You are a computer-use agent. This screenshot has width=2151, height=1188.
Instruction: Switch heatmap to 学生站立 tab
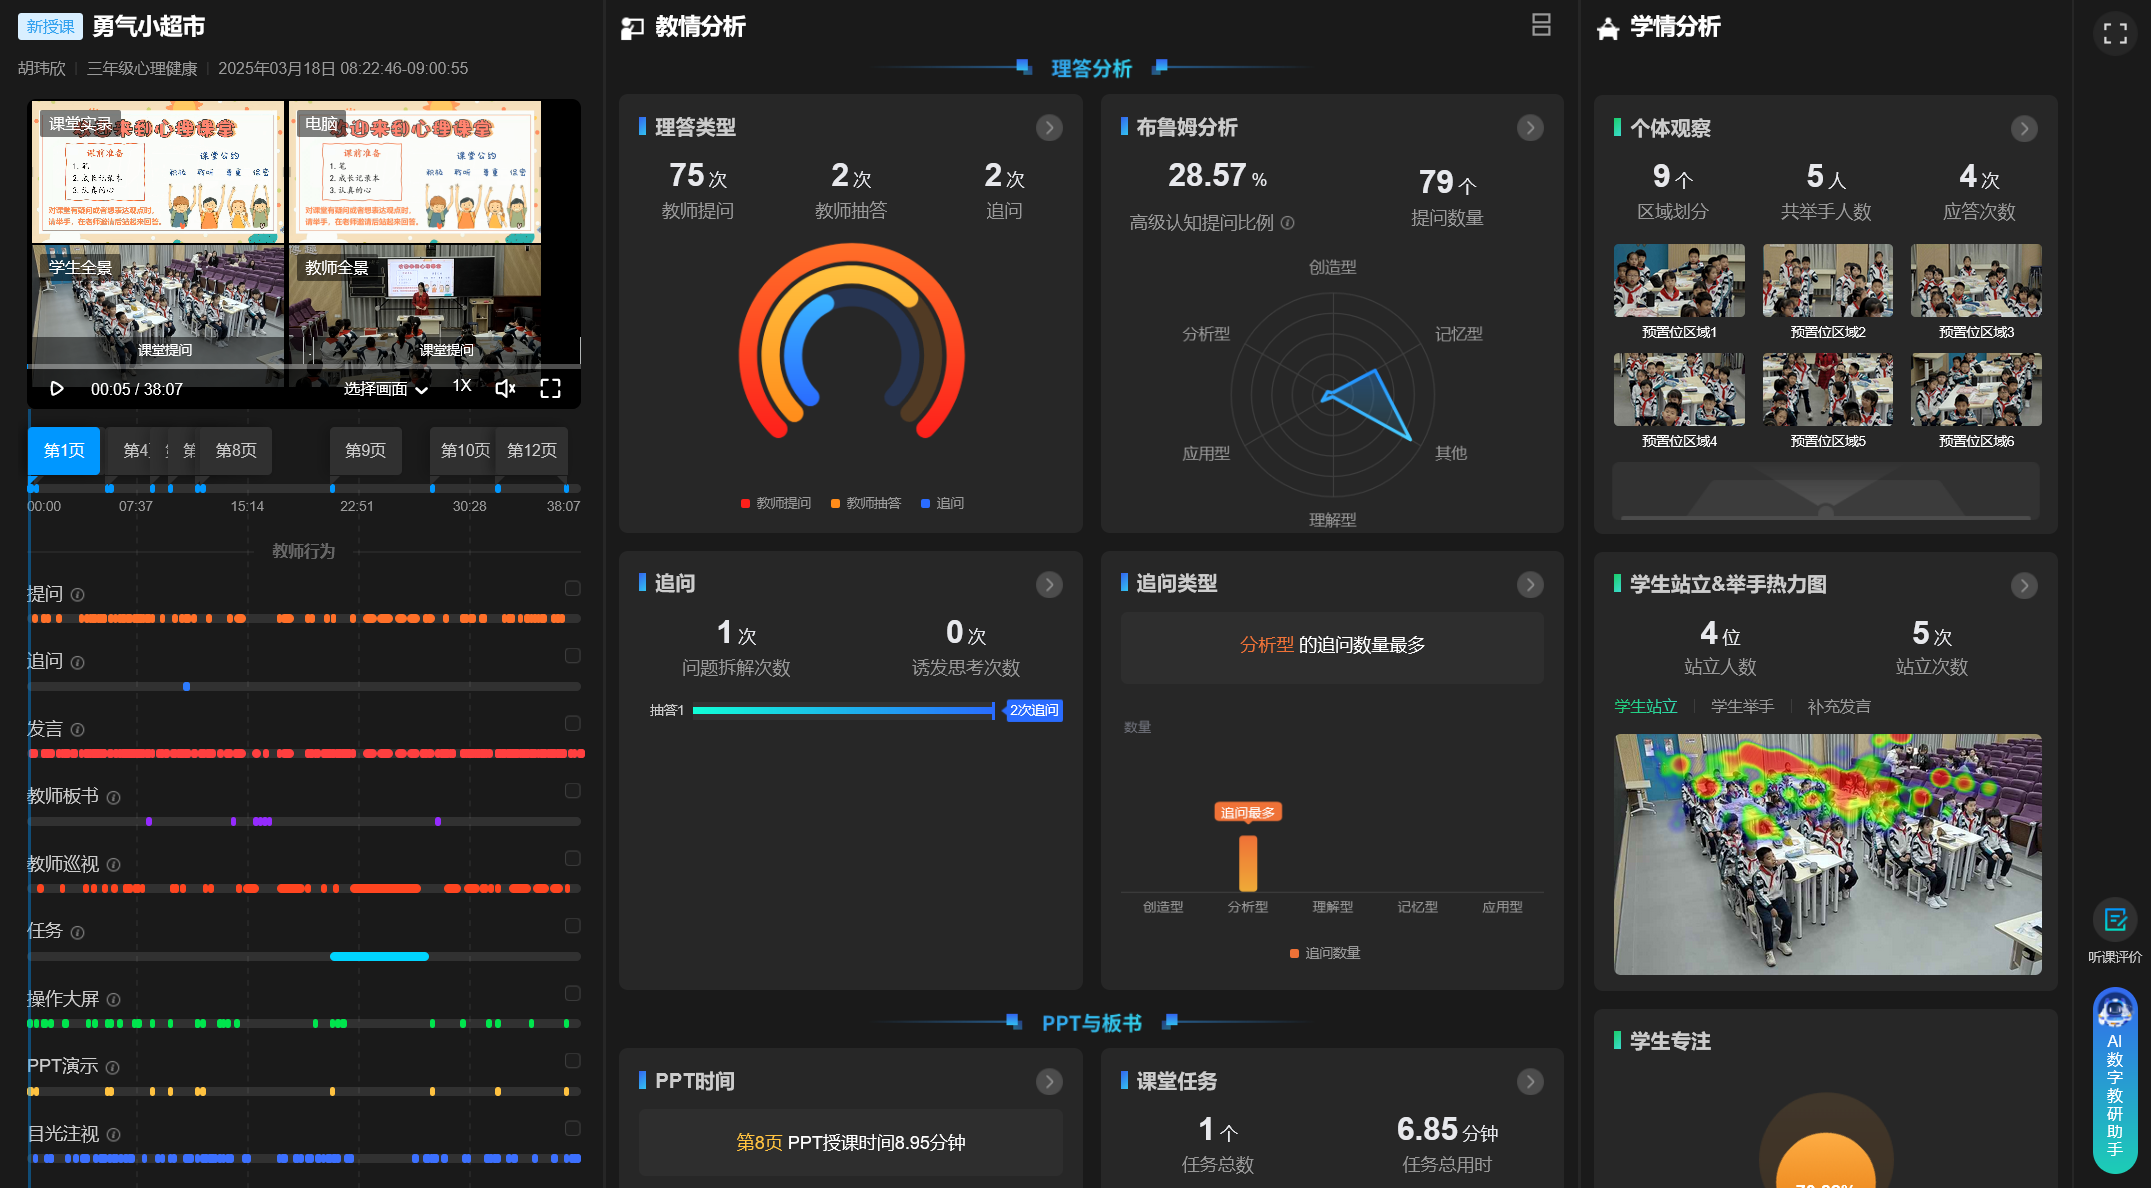point(1646,707)
